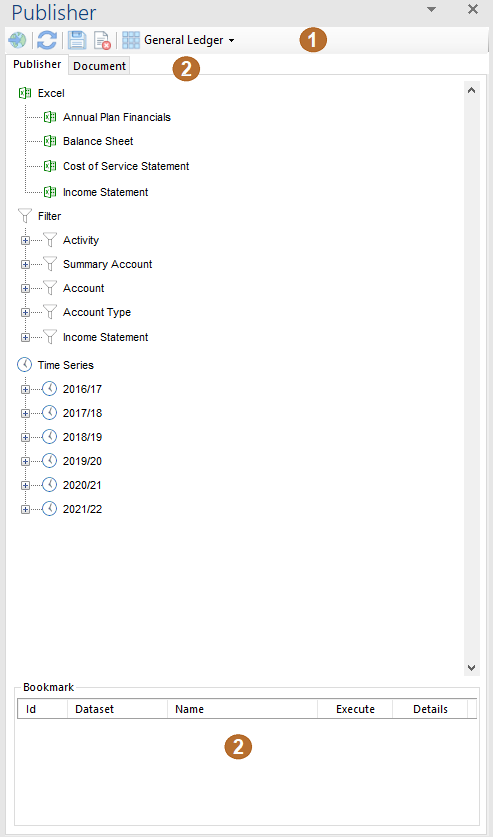This screenshot has width=493, height=837.
Task: Expand the Summary Account filter node
Action: click(x=25, y=264)
